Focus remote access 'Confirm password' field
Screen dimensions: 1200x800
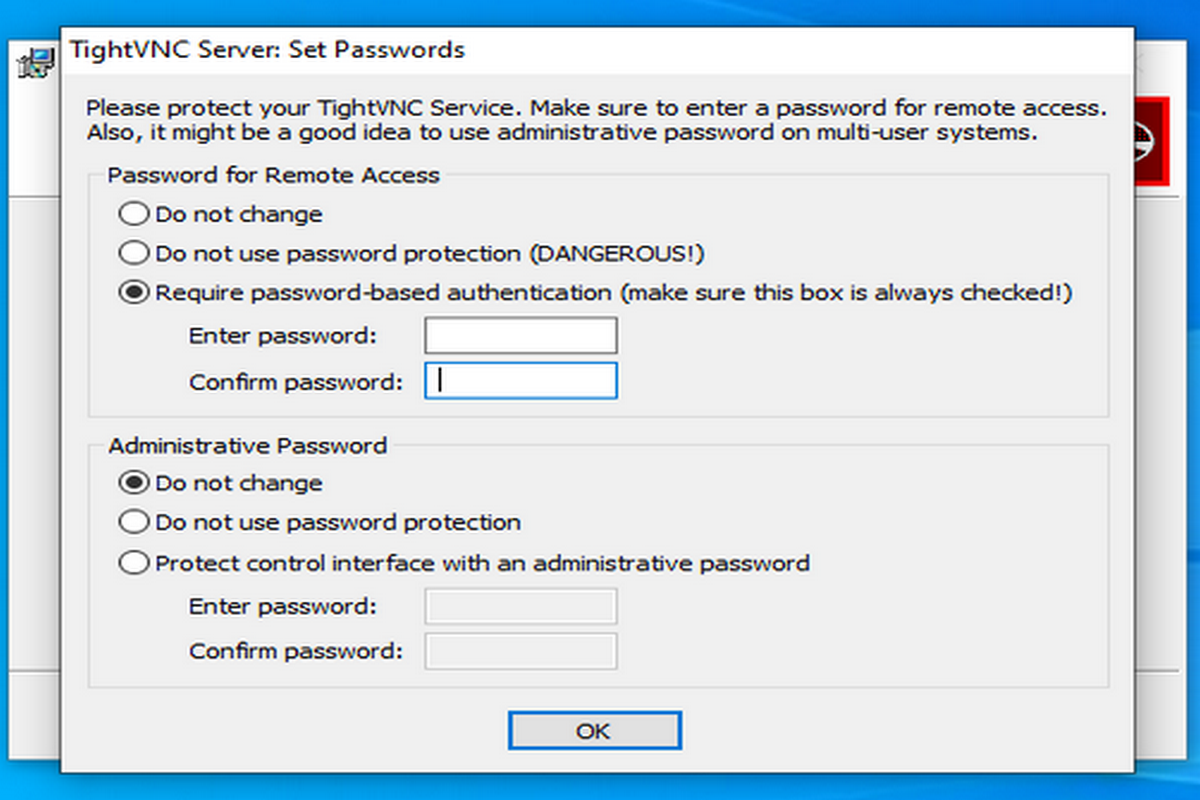(x=520, y=380)
